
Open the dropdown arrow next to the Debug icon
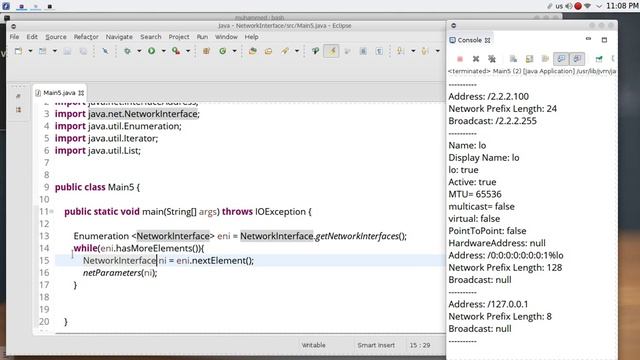pos(139,51)
